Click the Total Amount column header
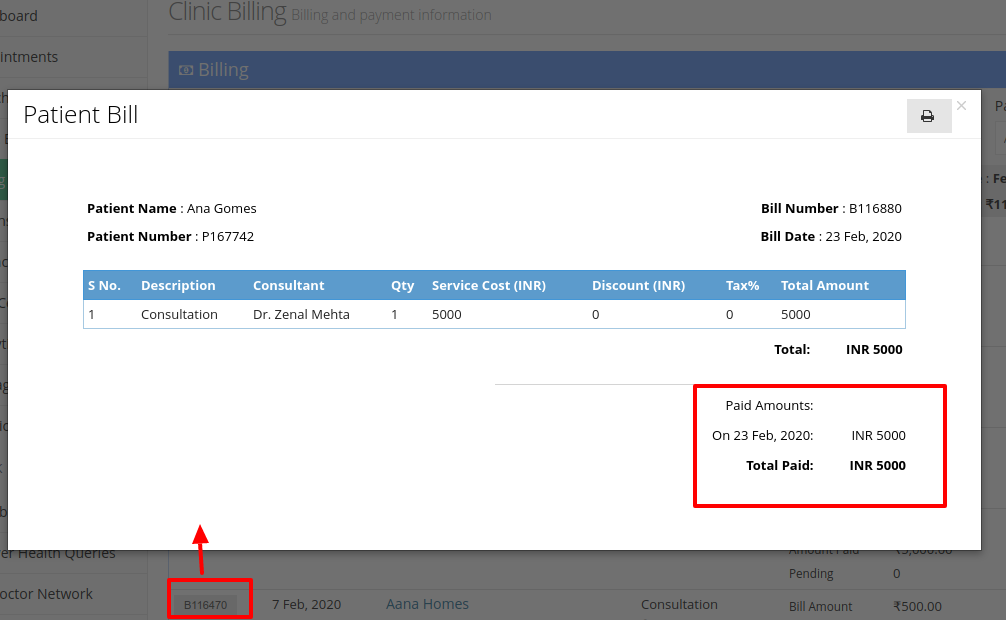 click(824, 286)
